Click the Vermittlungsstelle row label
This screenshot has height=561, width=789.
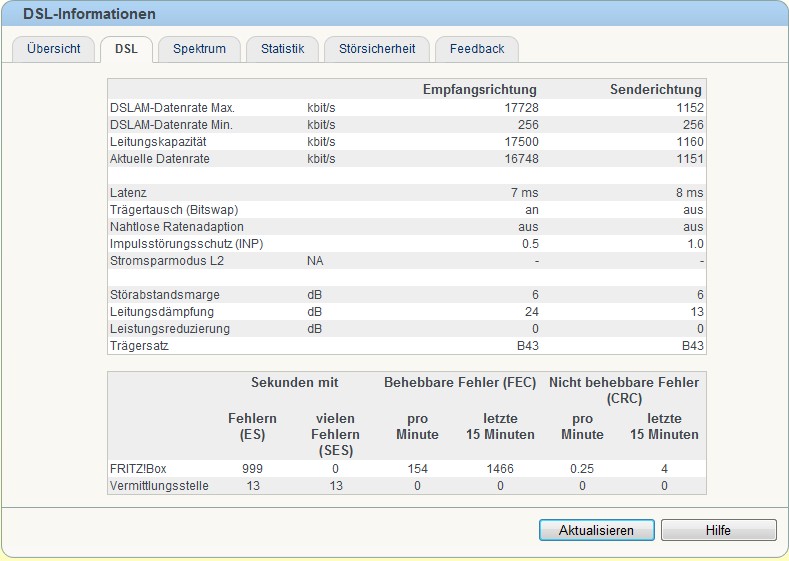tap(159, 486)
